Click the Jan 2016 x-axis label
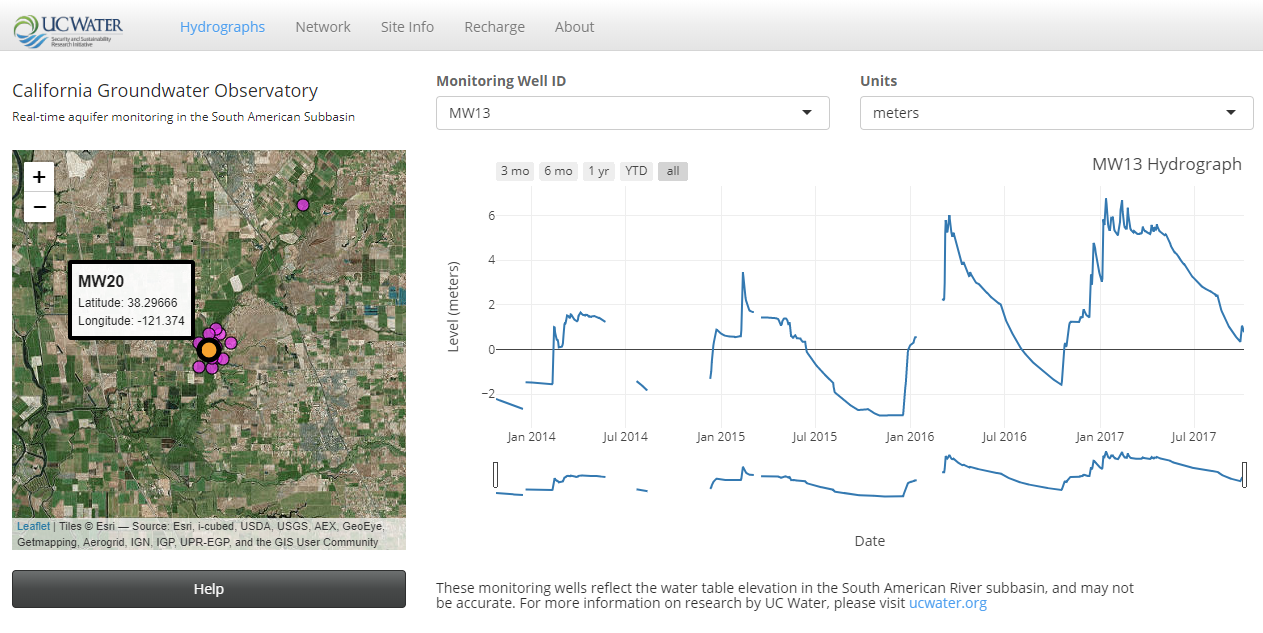Viewport: 1263px width, 633px height. [x=910, y=437]
